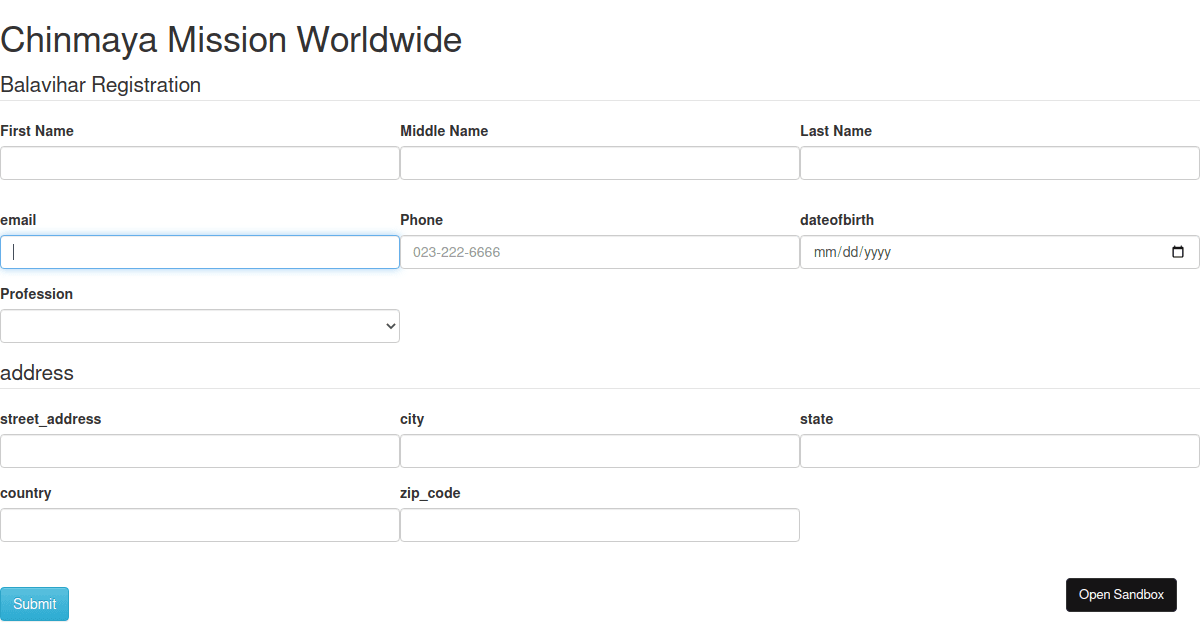
Task: Click the email input field
Action: pos(200,251)
